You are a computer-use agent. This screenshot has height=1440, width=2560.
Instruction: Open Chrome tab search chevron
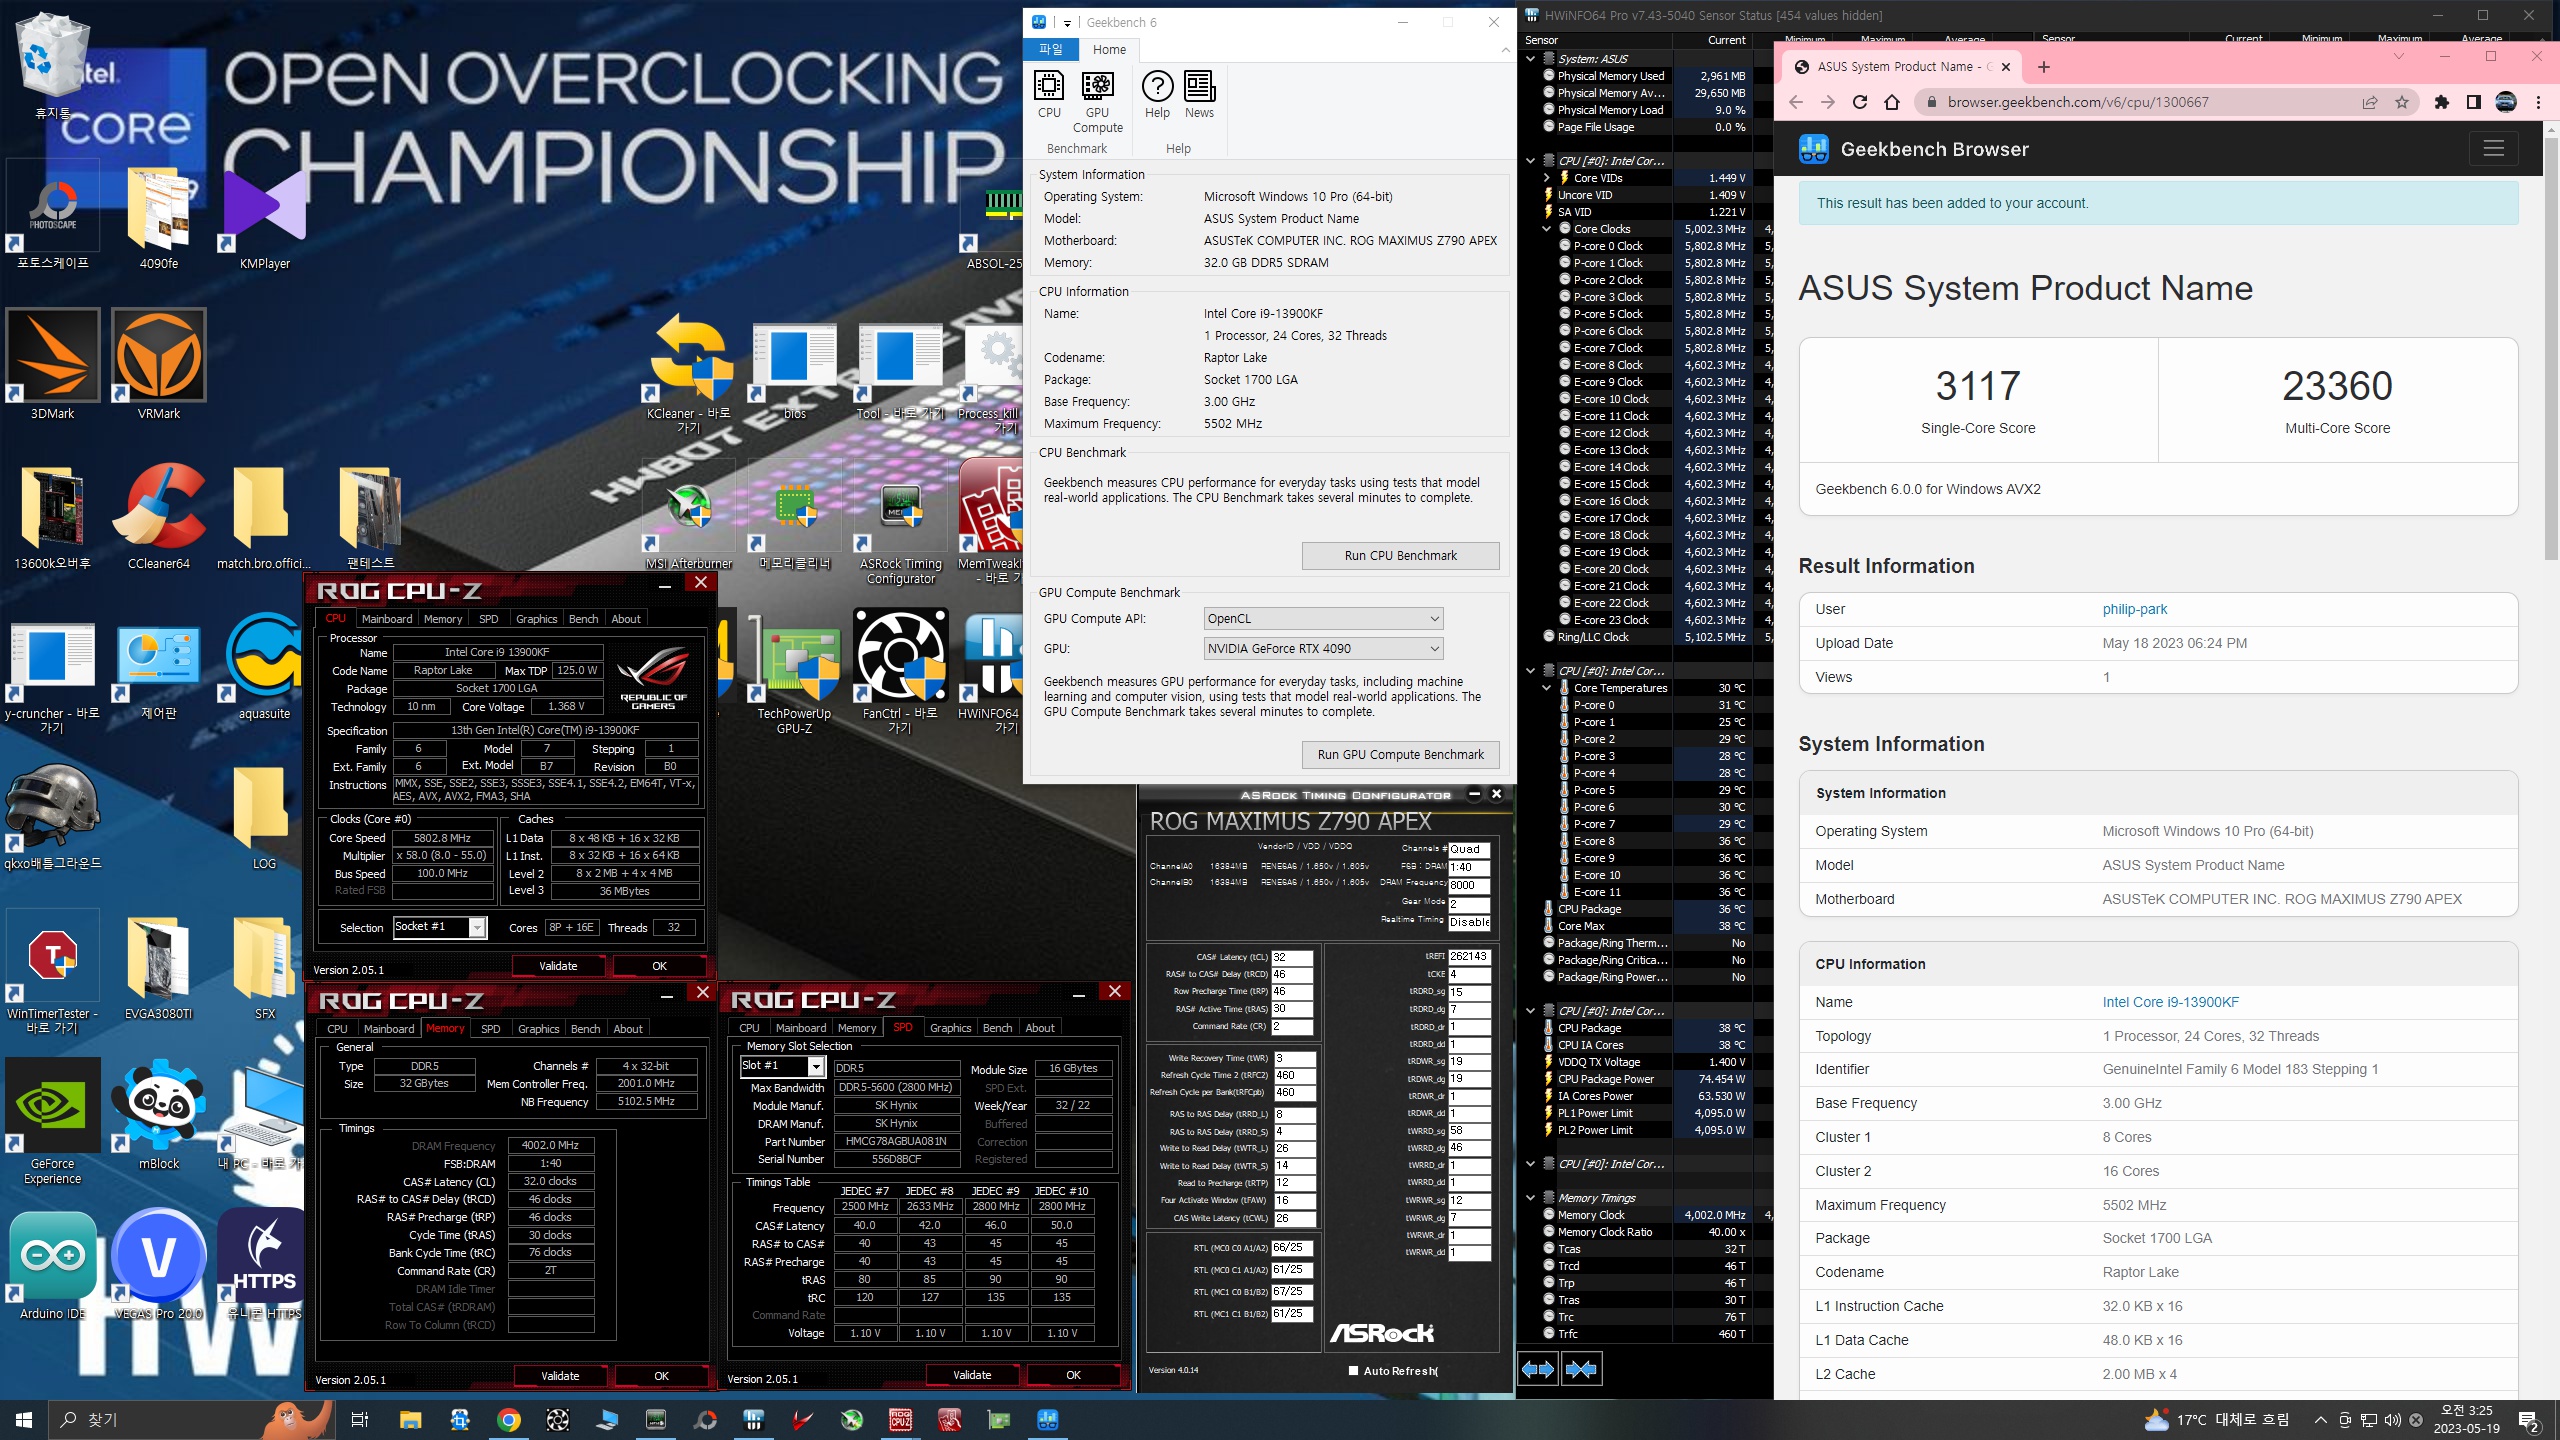2398,56
